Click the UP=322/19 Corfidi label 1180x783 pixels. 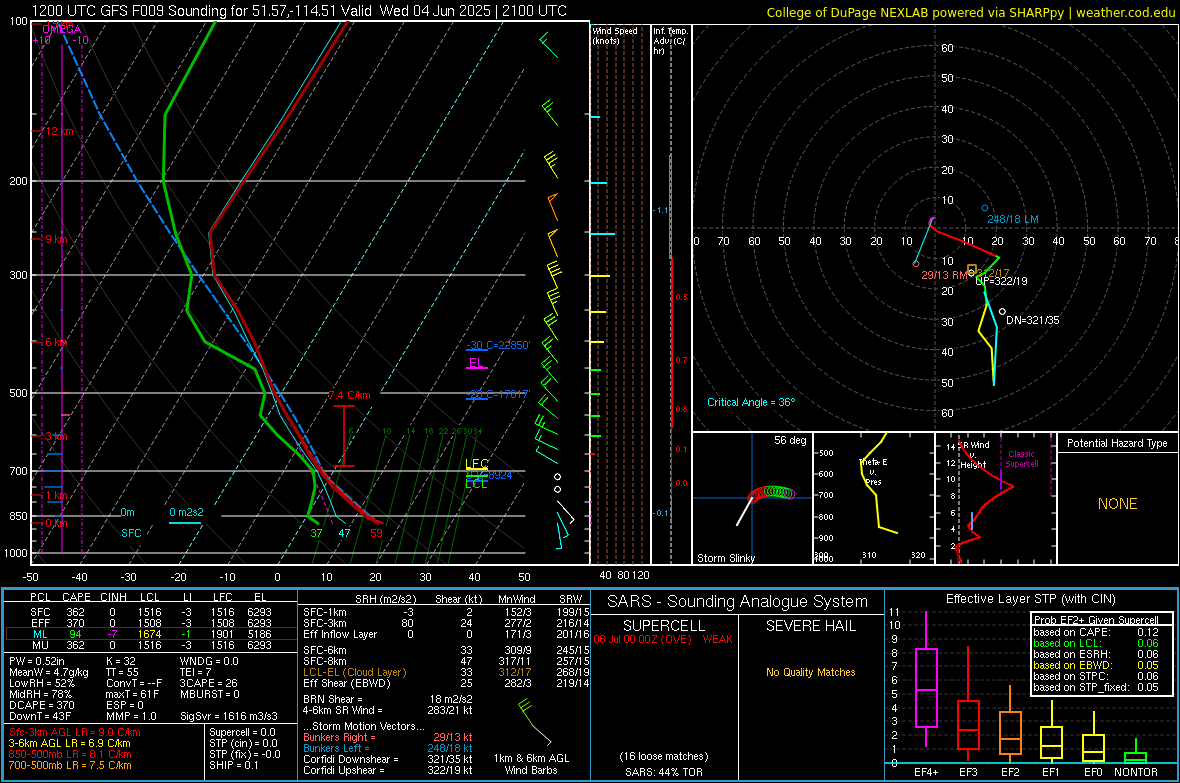[x=1002, y=281]
